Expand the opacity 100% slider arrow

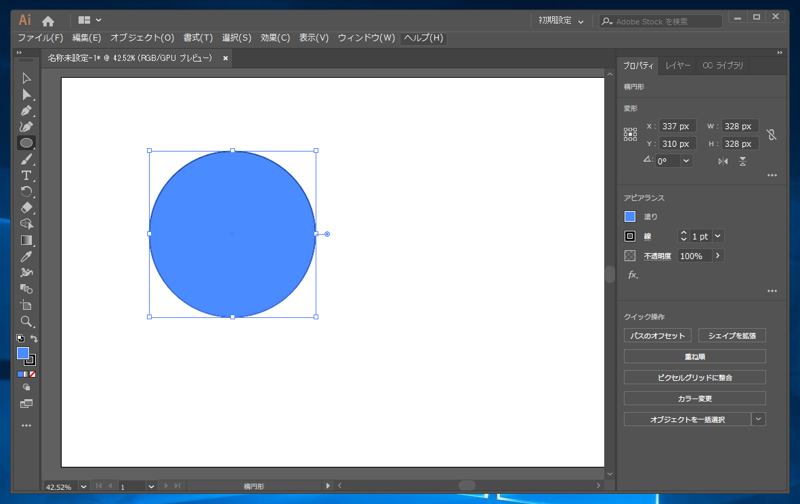point(718,256)
